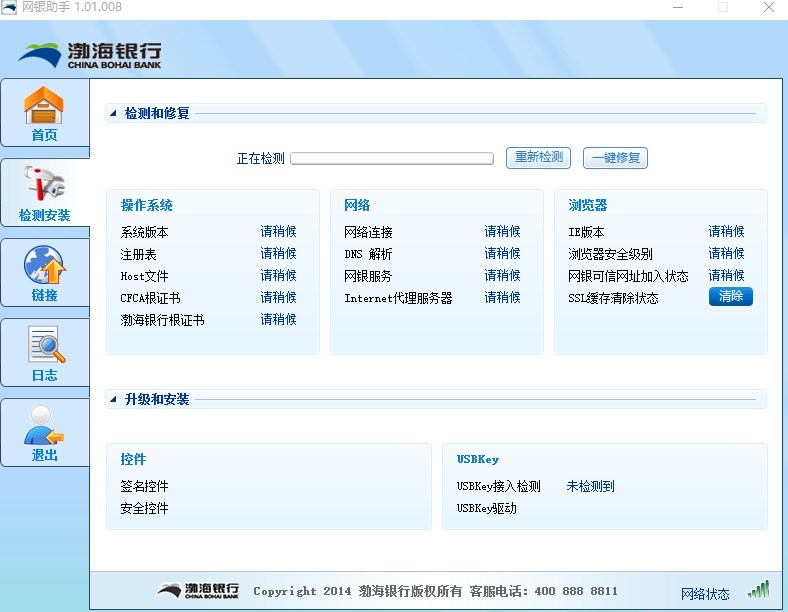Click USBKey接入检测 status 未检测到
788x612 pixels.
coord(590,487)
